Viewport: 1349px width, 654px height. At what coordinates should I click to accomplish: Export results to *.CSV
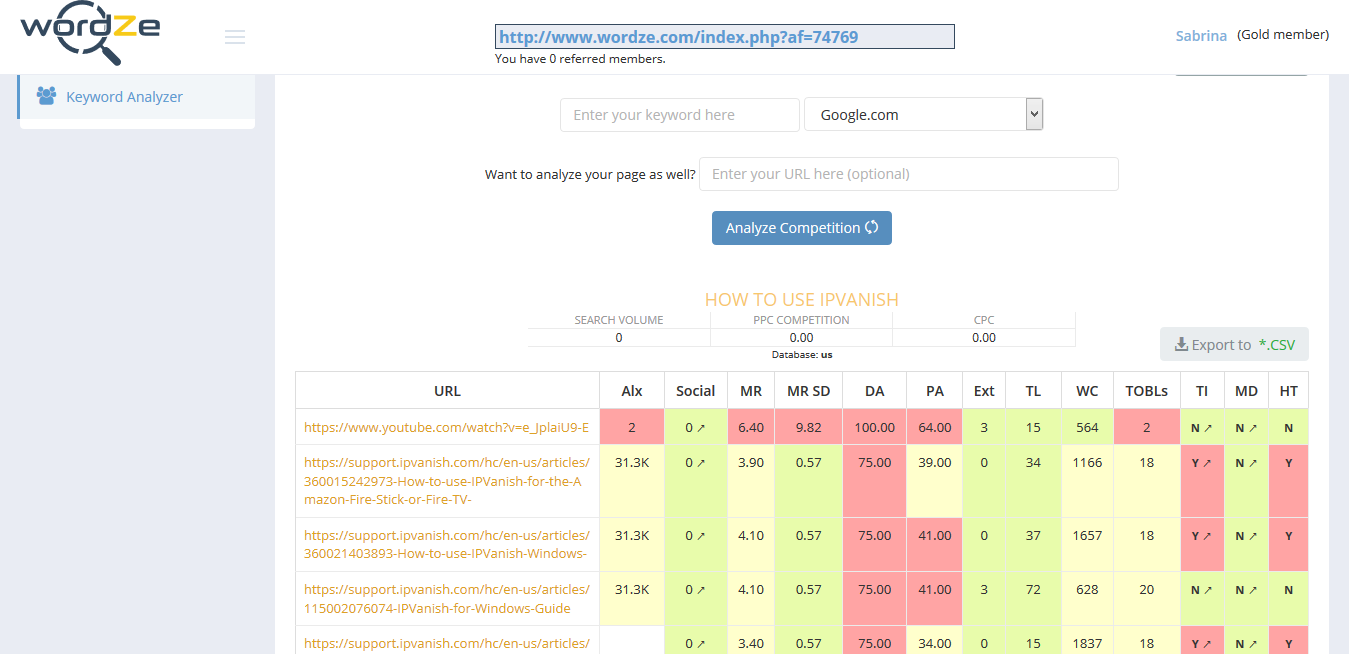(1235, 344)
